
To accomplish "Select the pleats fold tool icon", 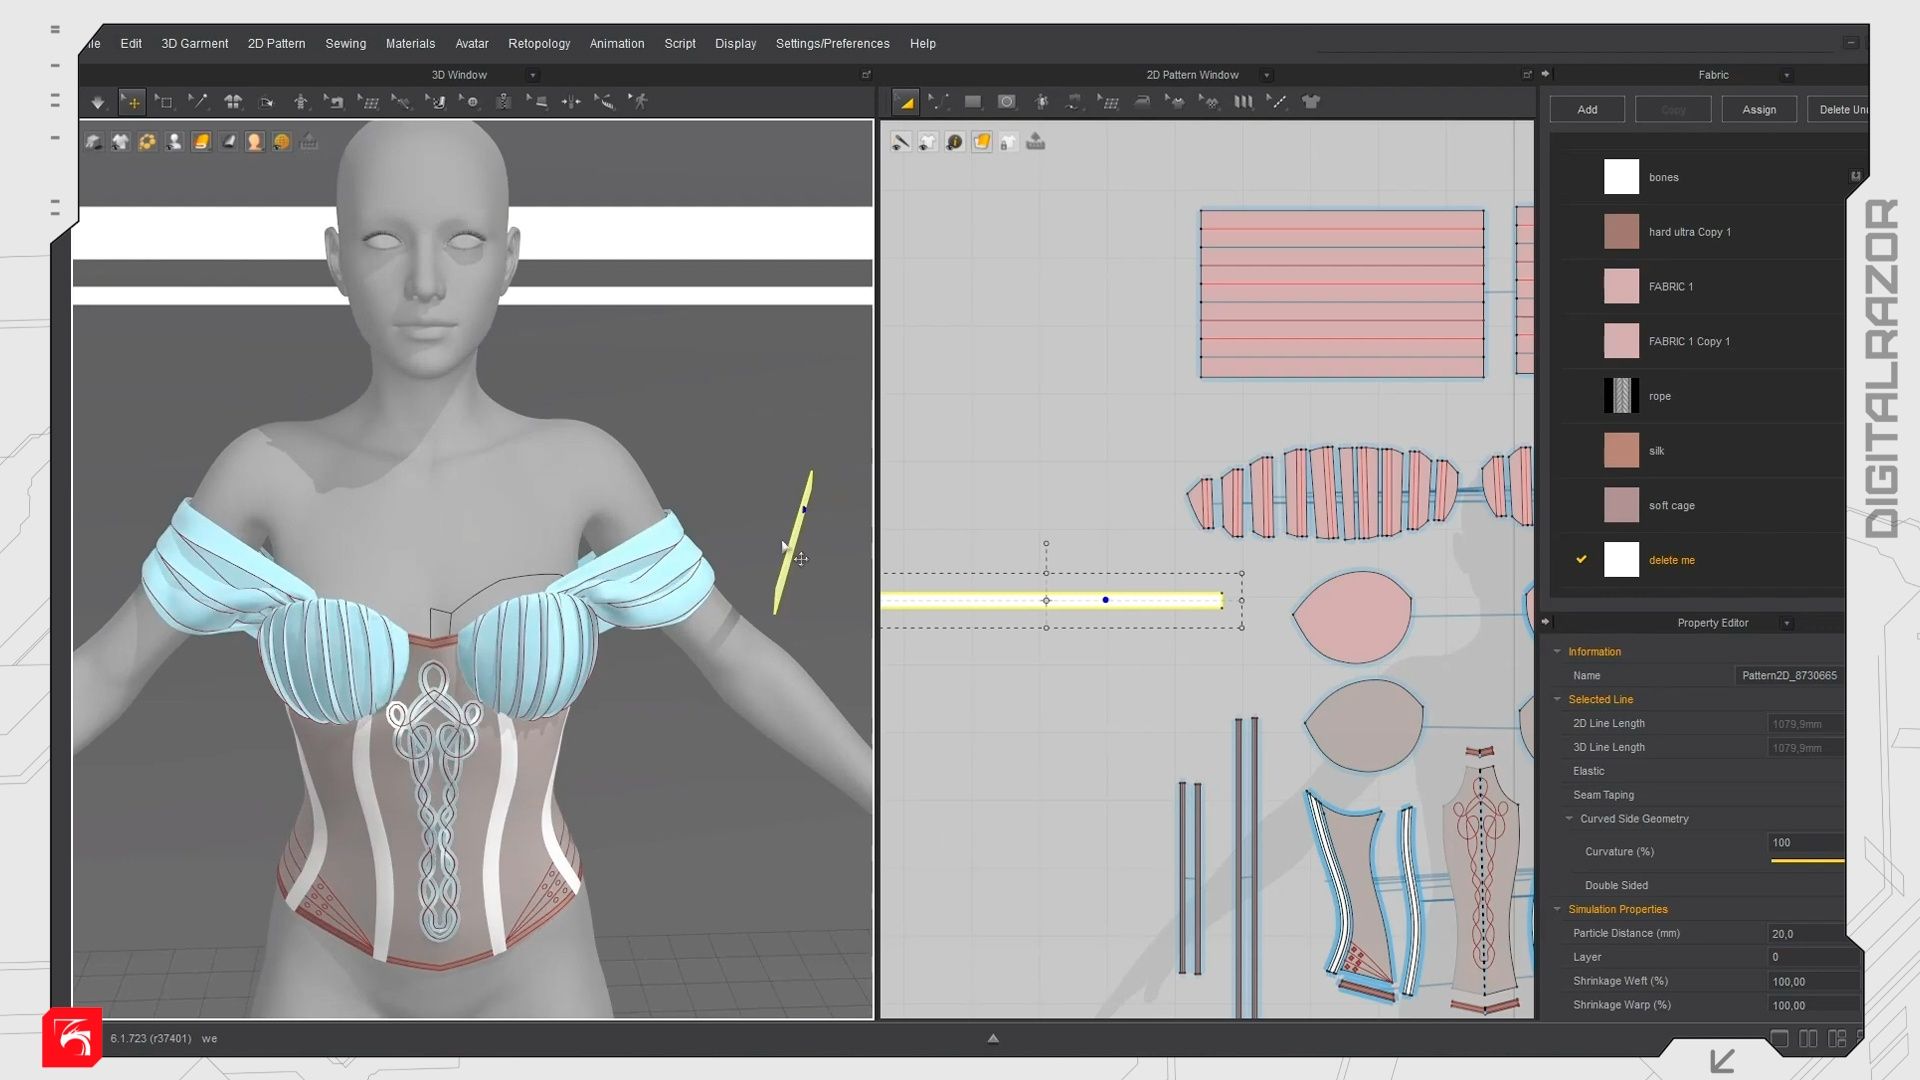I will (x=1243, y=102).
